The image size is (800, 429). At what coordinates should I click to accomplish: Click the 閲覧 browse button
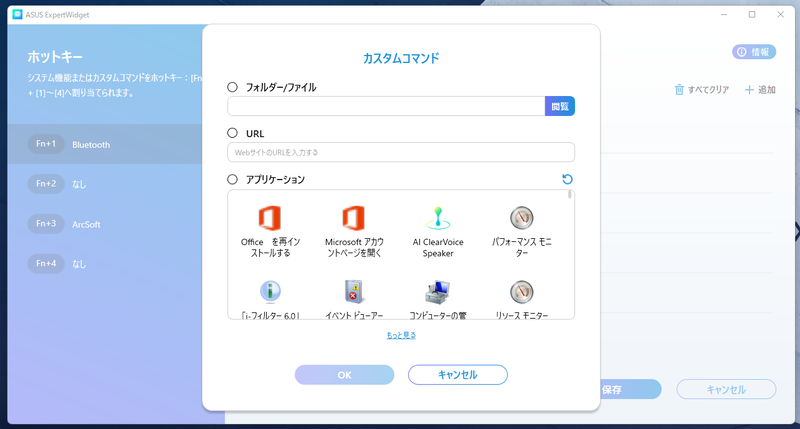pyautogui.click(x=560, y=106)
